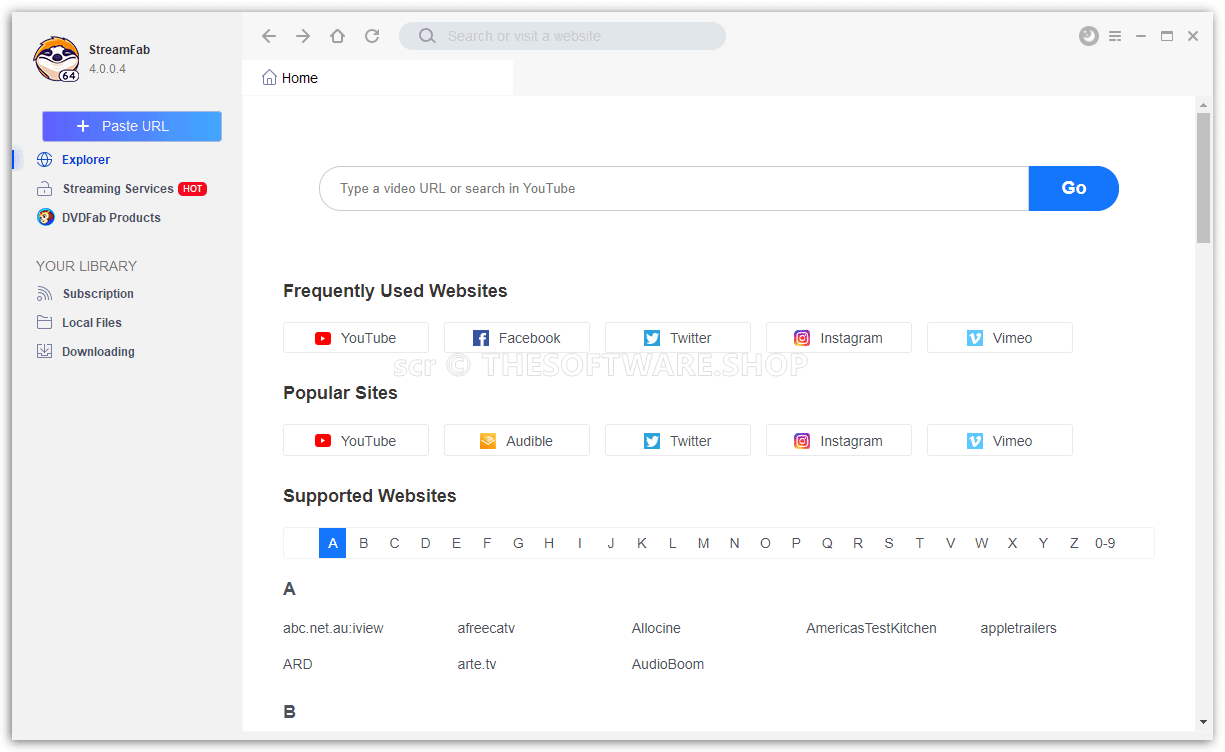
Task: Select the 0-9 alphabet filter
Action: [x=1105, y=543]
